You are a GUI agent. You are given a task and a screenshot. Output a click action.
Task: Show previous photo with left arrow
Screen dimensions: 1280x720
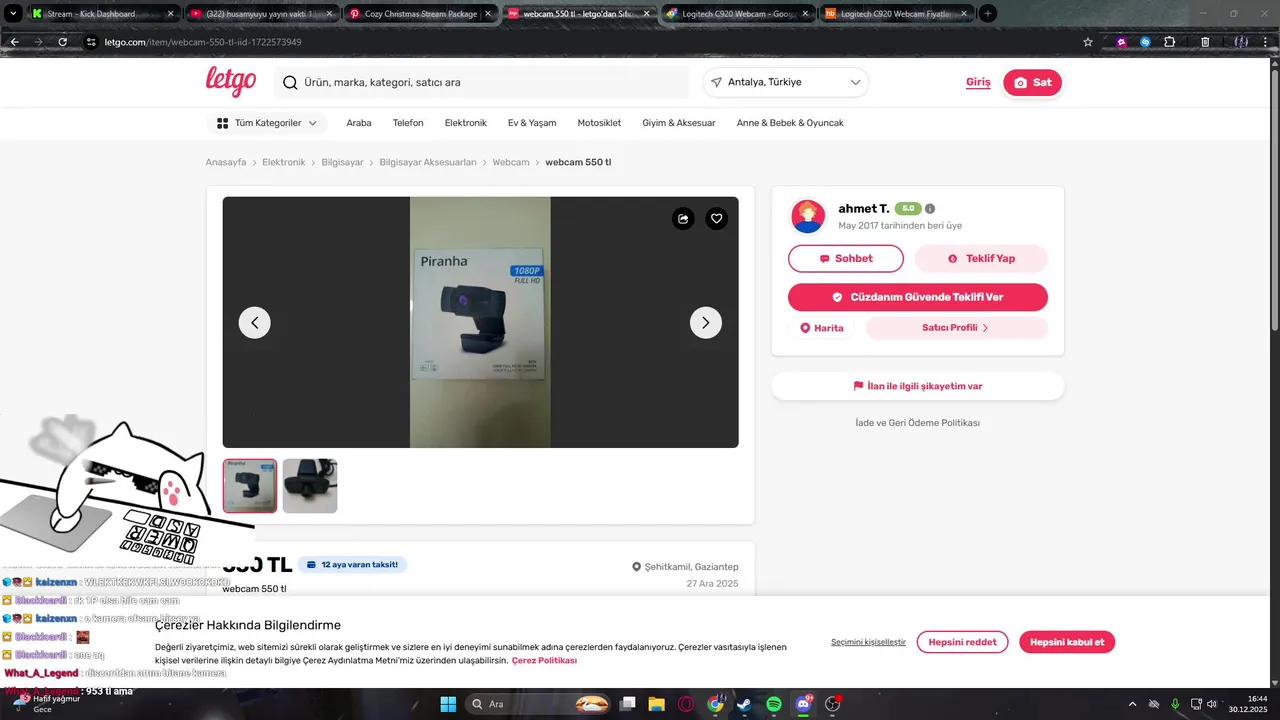point(254,322)
